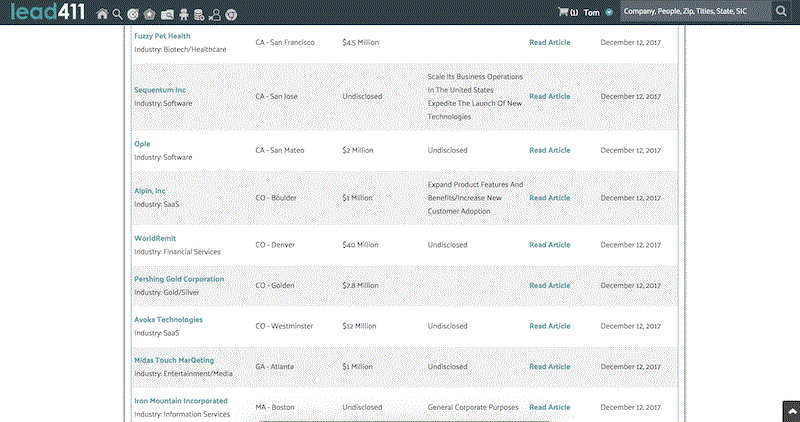Screen dimensions: 800x422
Task: Open Midas Touch MarQeting profile
Action: tap(174, 360)
